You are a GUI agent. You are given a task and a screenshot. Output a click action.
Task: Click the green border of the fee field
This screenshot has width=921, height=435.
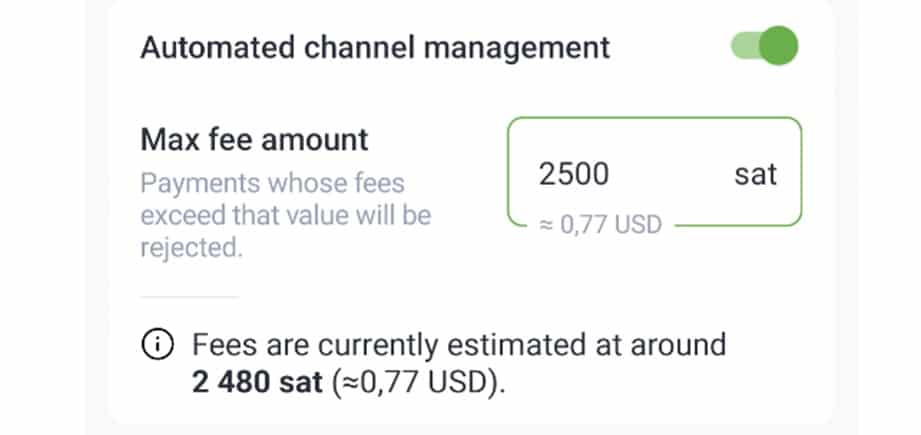coord(654,119)
